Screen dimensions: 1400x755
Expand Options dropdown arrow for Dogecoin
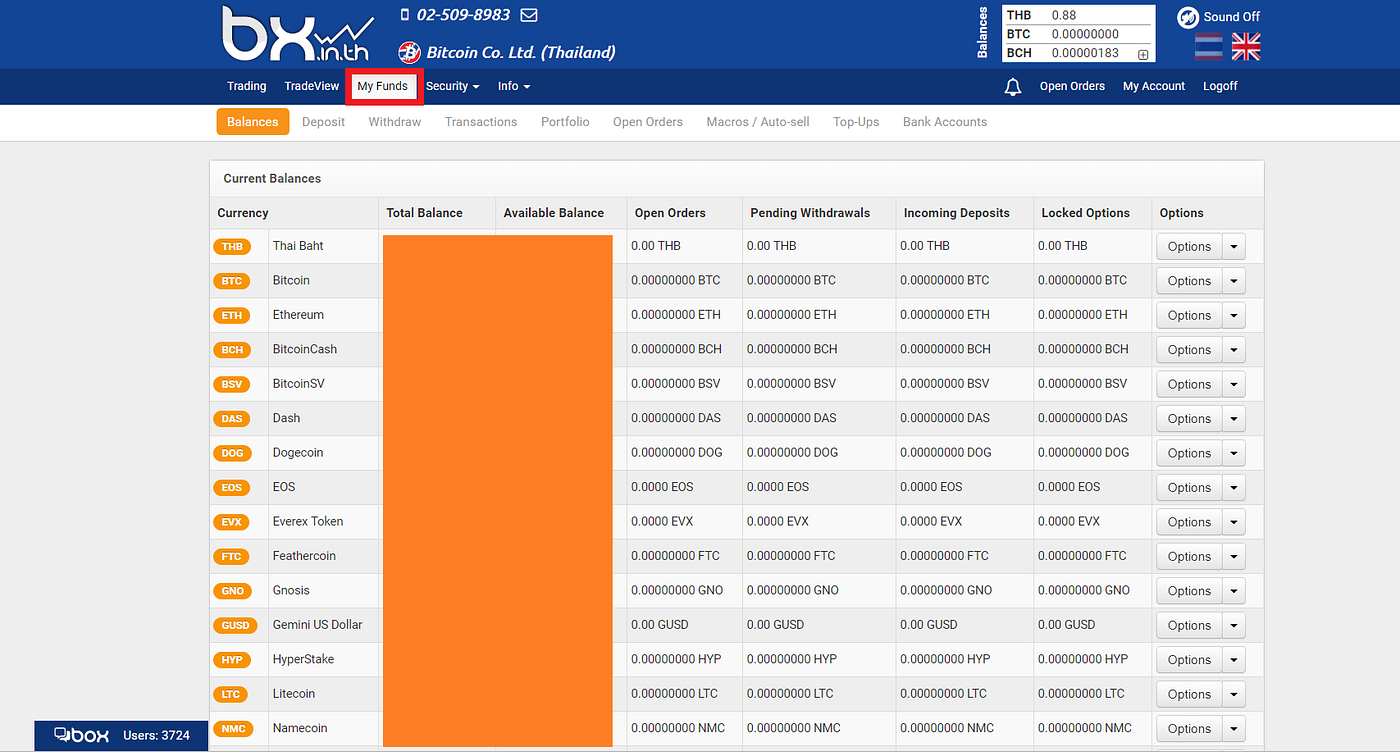tap(1234, 453)
